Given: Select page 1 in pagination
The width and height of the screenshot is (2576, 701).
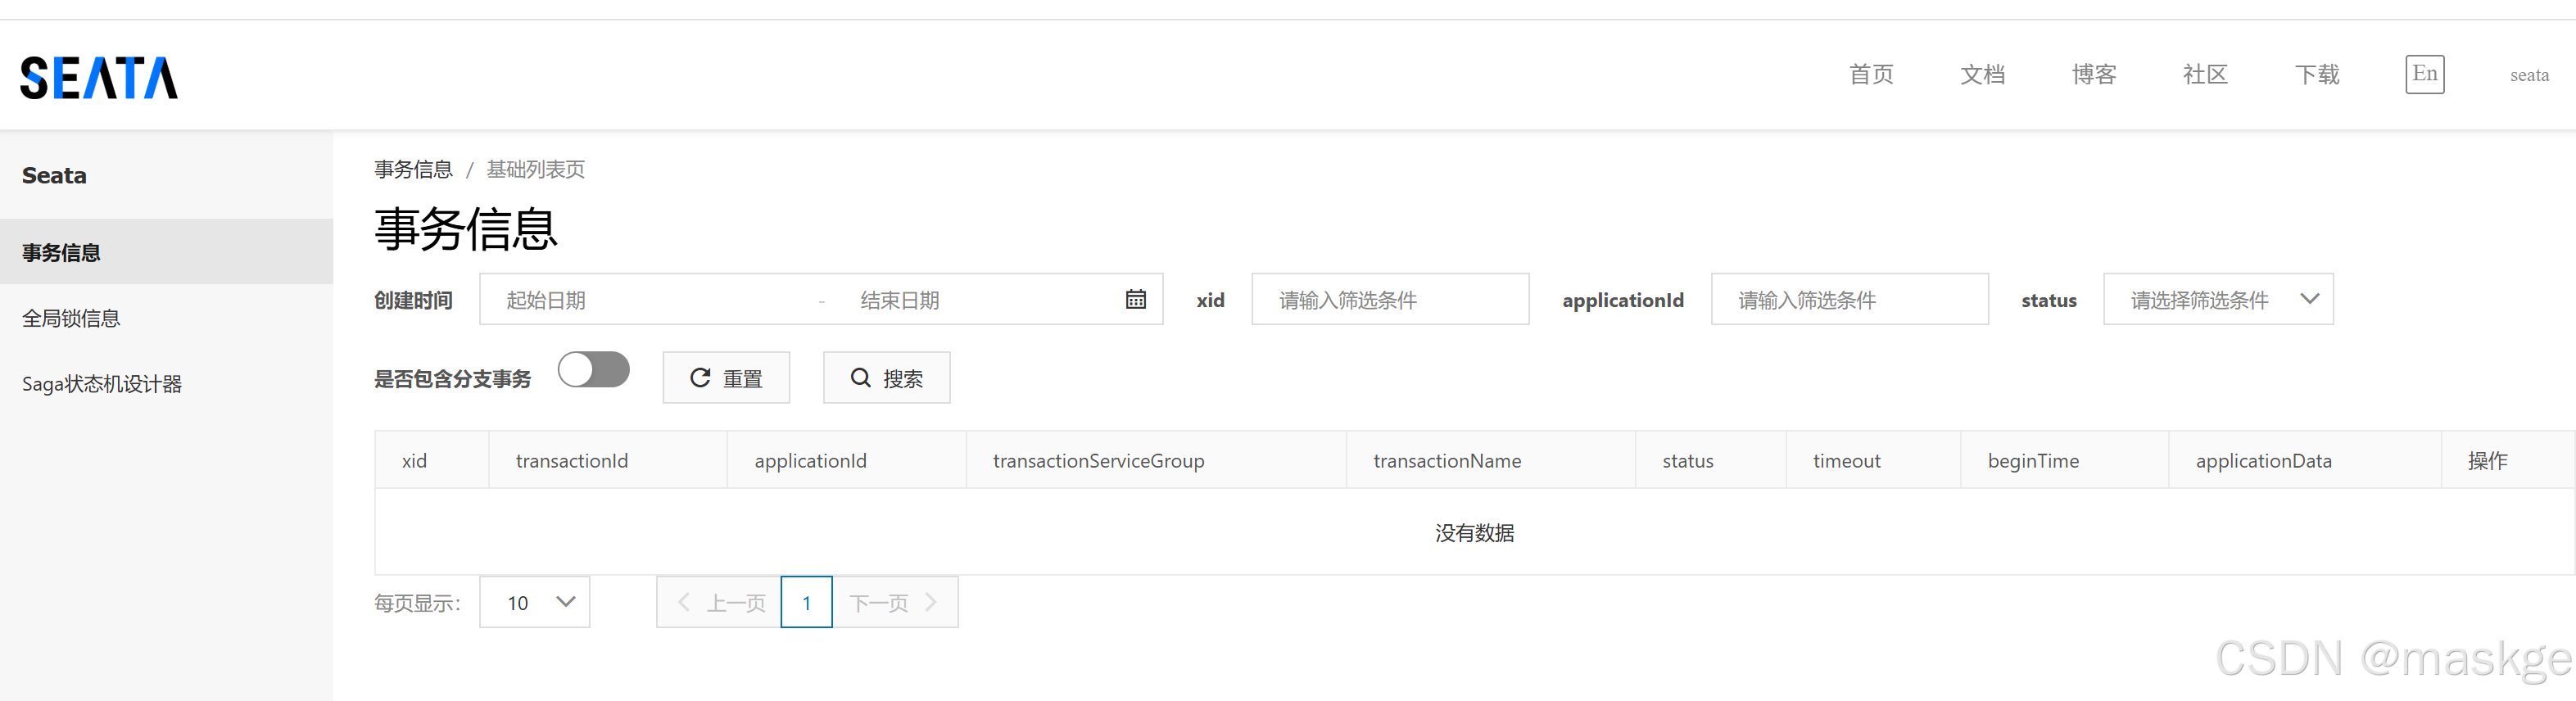Looking at the screenshot, I should (x=806, y=602).
